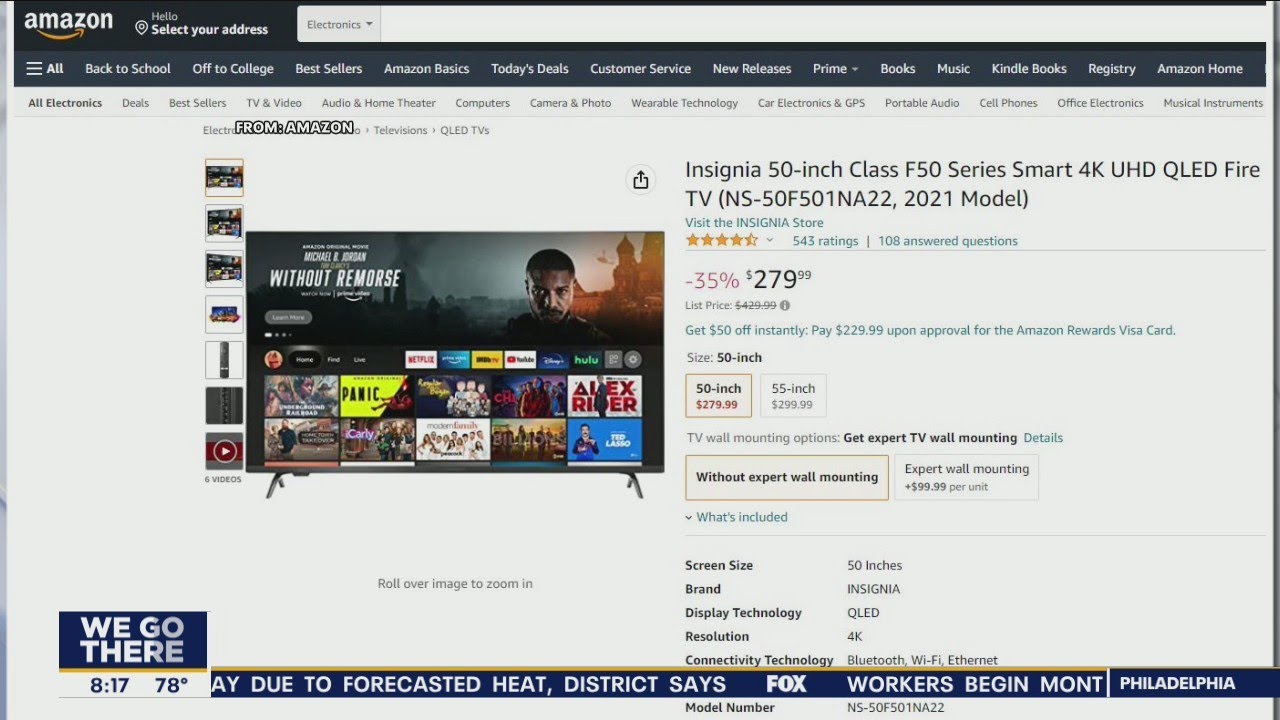Select the 50-inch size option
Image resolution: width=1280 pixels, height=720 pixels.
tap(718, 396)
